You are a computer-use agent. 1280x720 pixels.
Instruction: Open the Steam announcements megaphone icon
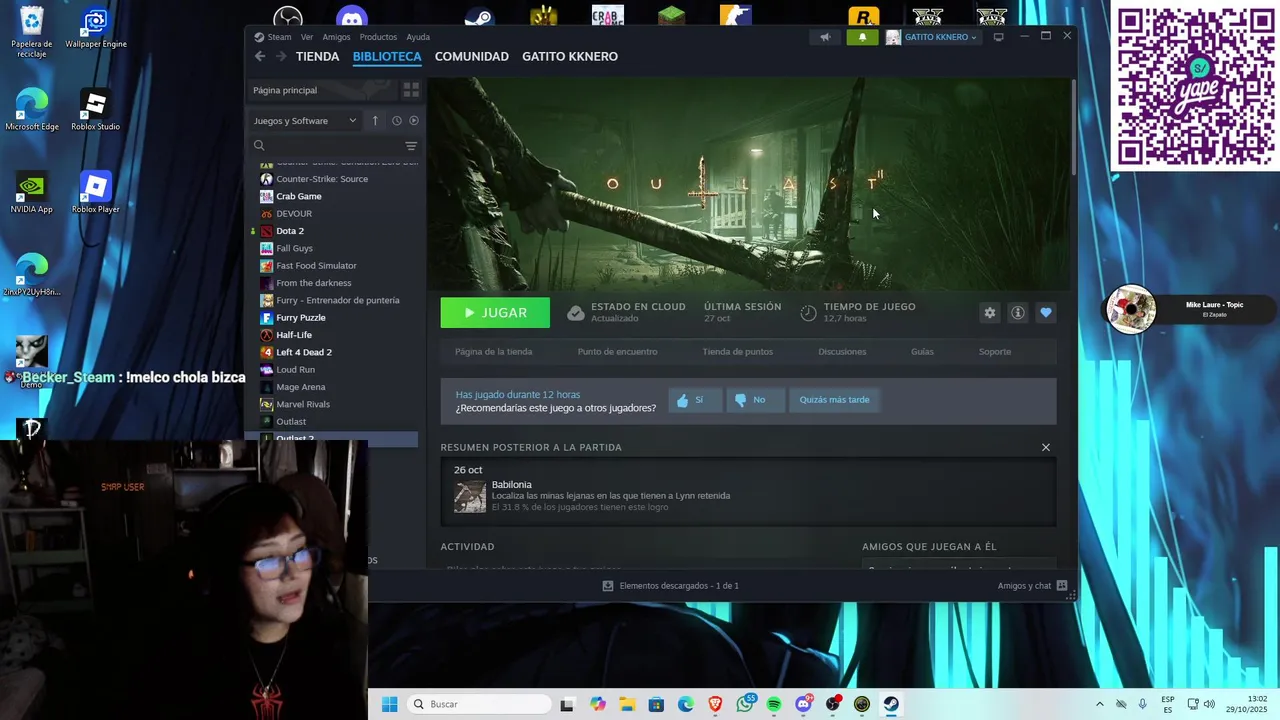click(x=825, y=37)
